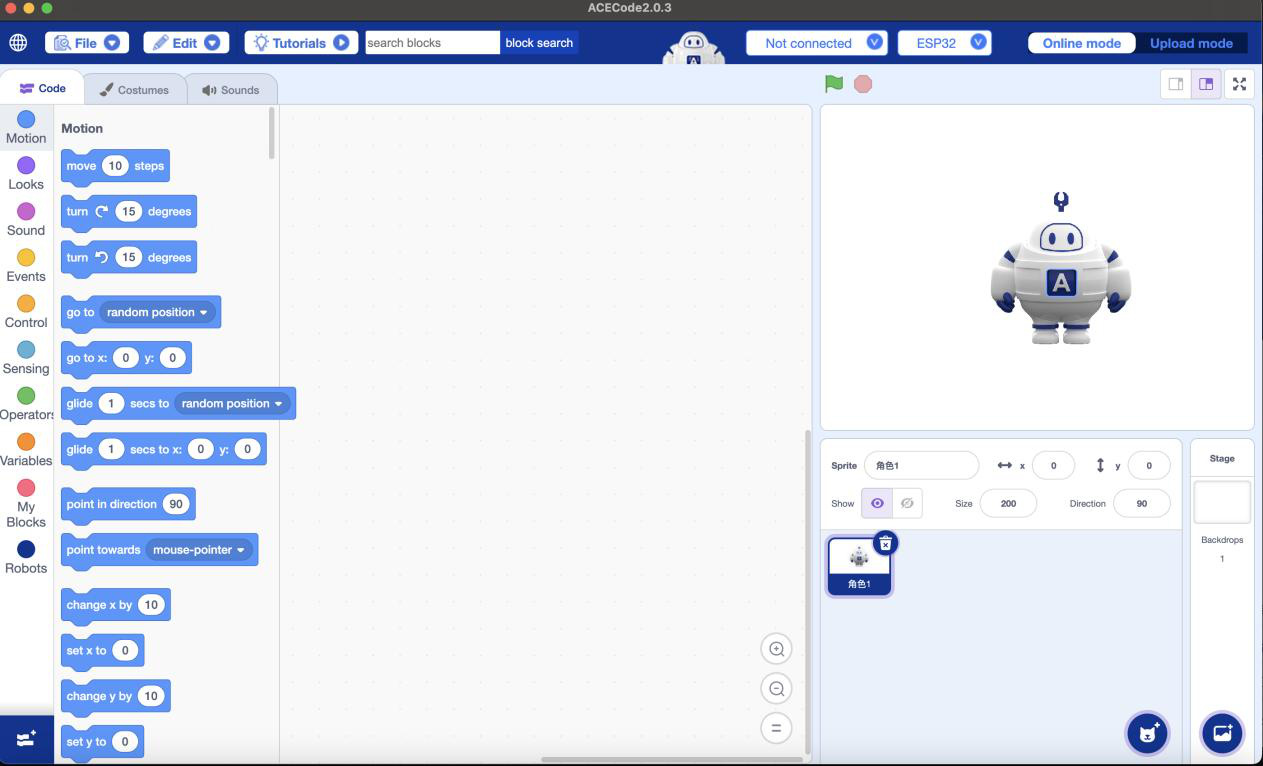1263x766 pixels.
Task: Open the File menu dropdown
Action: tap(86, 43)
